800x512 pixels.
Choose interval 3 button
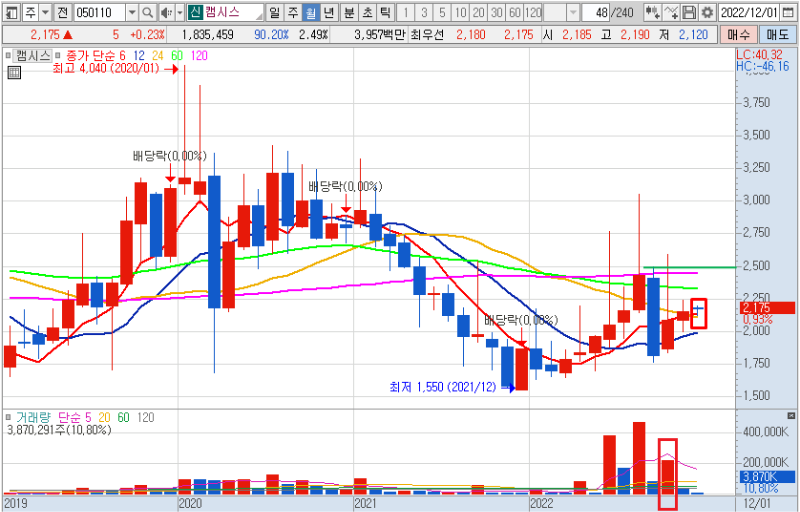[x=424, y=12]
